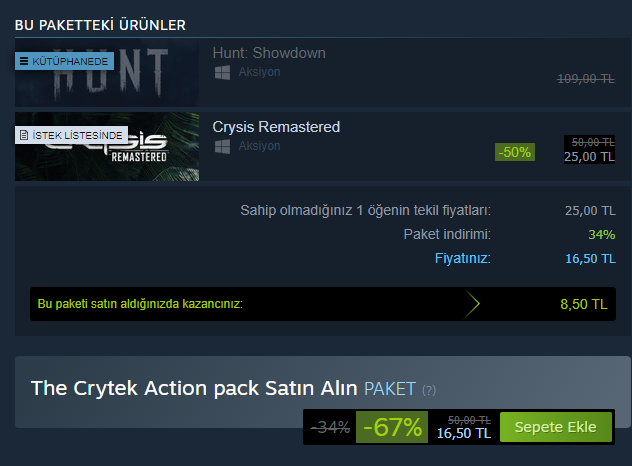Click the green -67% discount badge

pyautogui.click(x=392, y=427)
